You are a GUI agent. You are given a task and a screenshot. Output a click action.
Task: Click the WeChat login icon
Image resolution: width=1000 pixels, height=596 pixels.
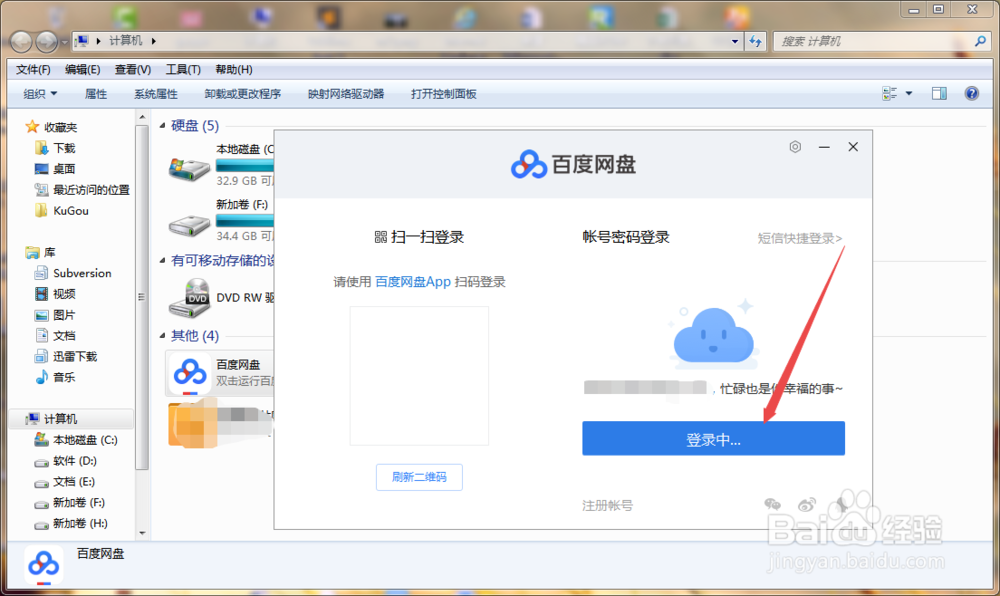772,504
